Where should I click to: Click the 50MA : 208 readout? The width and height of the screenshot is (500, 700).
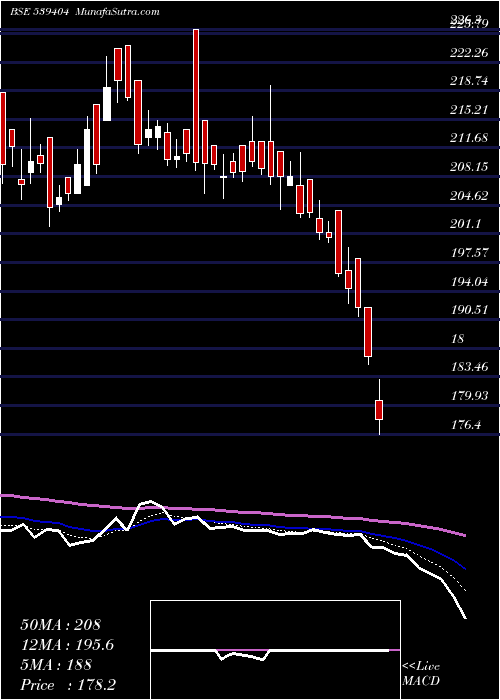point(61,625)
